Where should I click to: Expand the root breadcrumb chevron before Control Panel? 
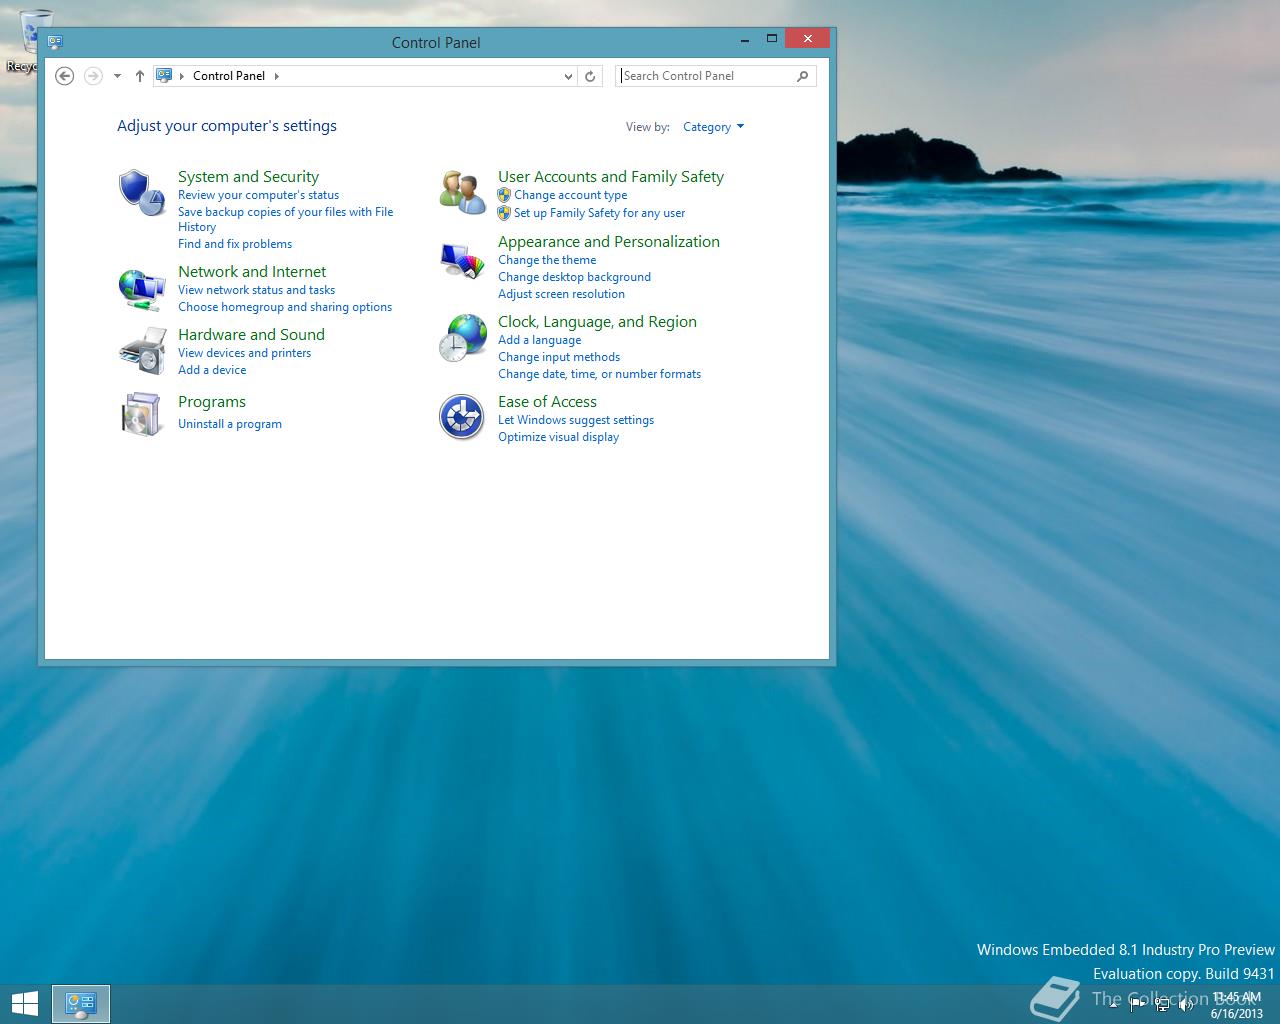182,76
